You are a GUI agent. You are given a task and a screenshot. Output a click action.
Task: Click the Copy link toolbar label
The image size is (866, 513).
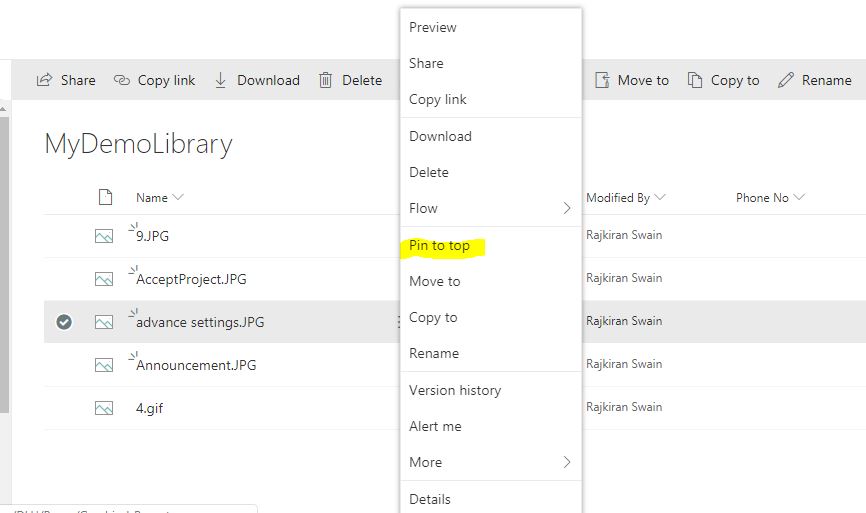(x=166, y=81)
